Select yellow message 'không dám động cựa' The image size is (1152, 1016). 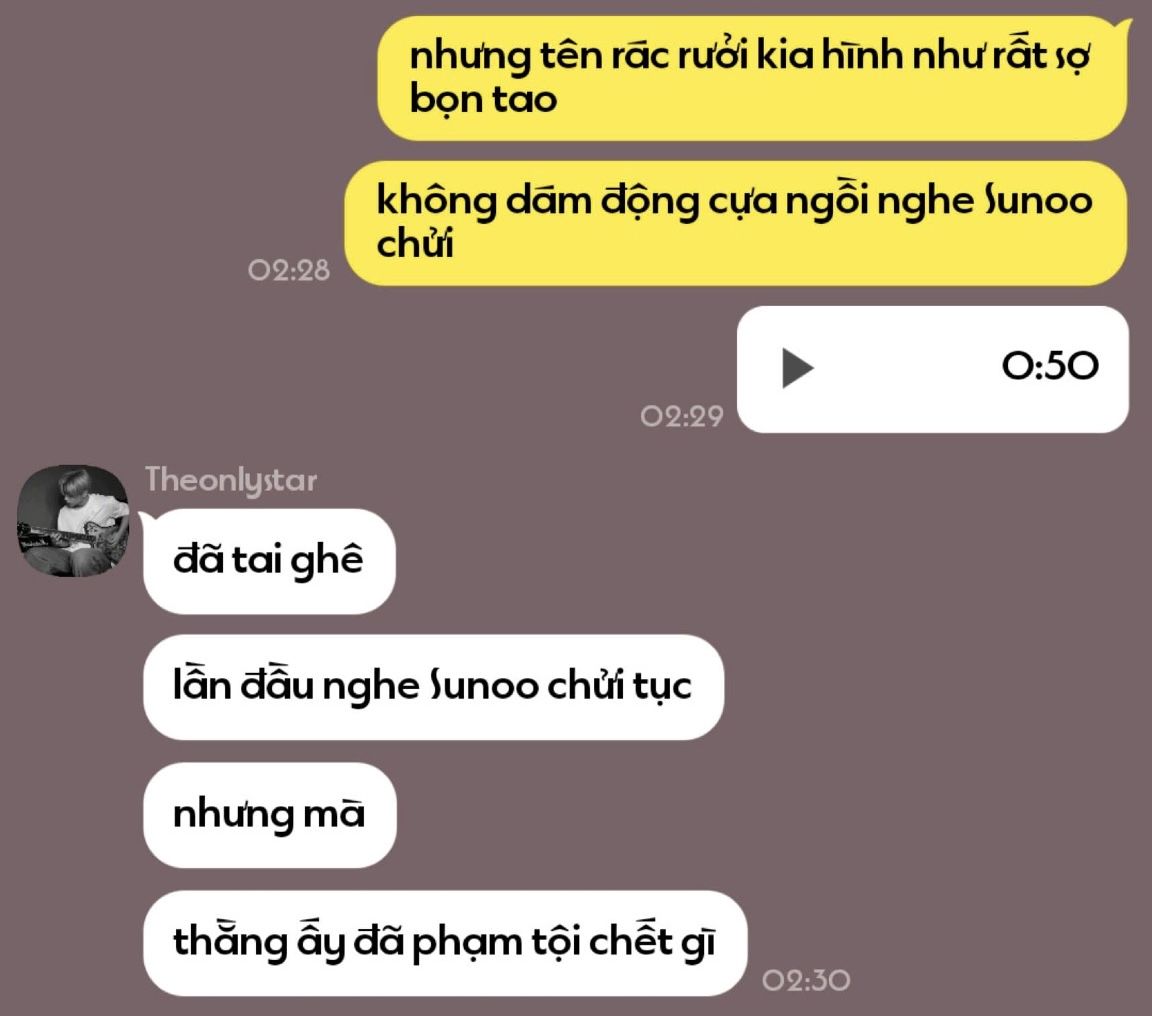[735, 223]
